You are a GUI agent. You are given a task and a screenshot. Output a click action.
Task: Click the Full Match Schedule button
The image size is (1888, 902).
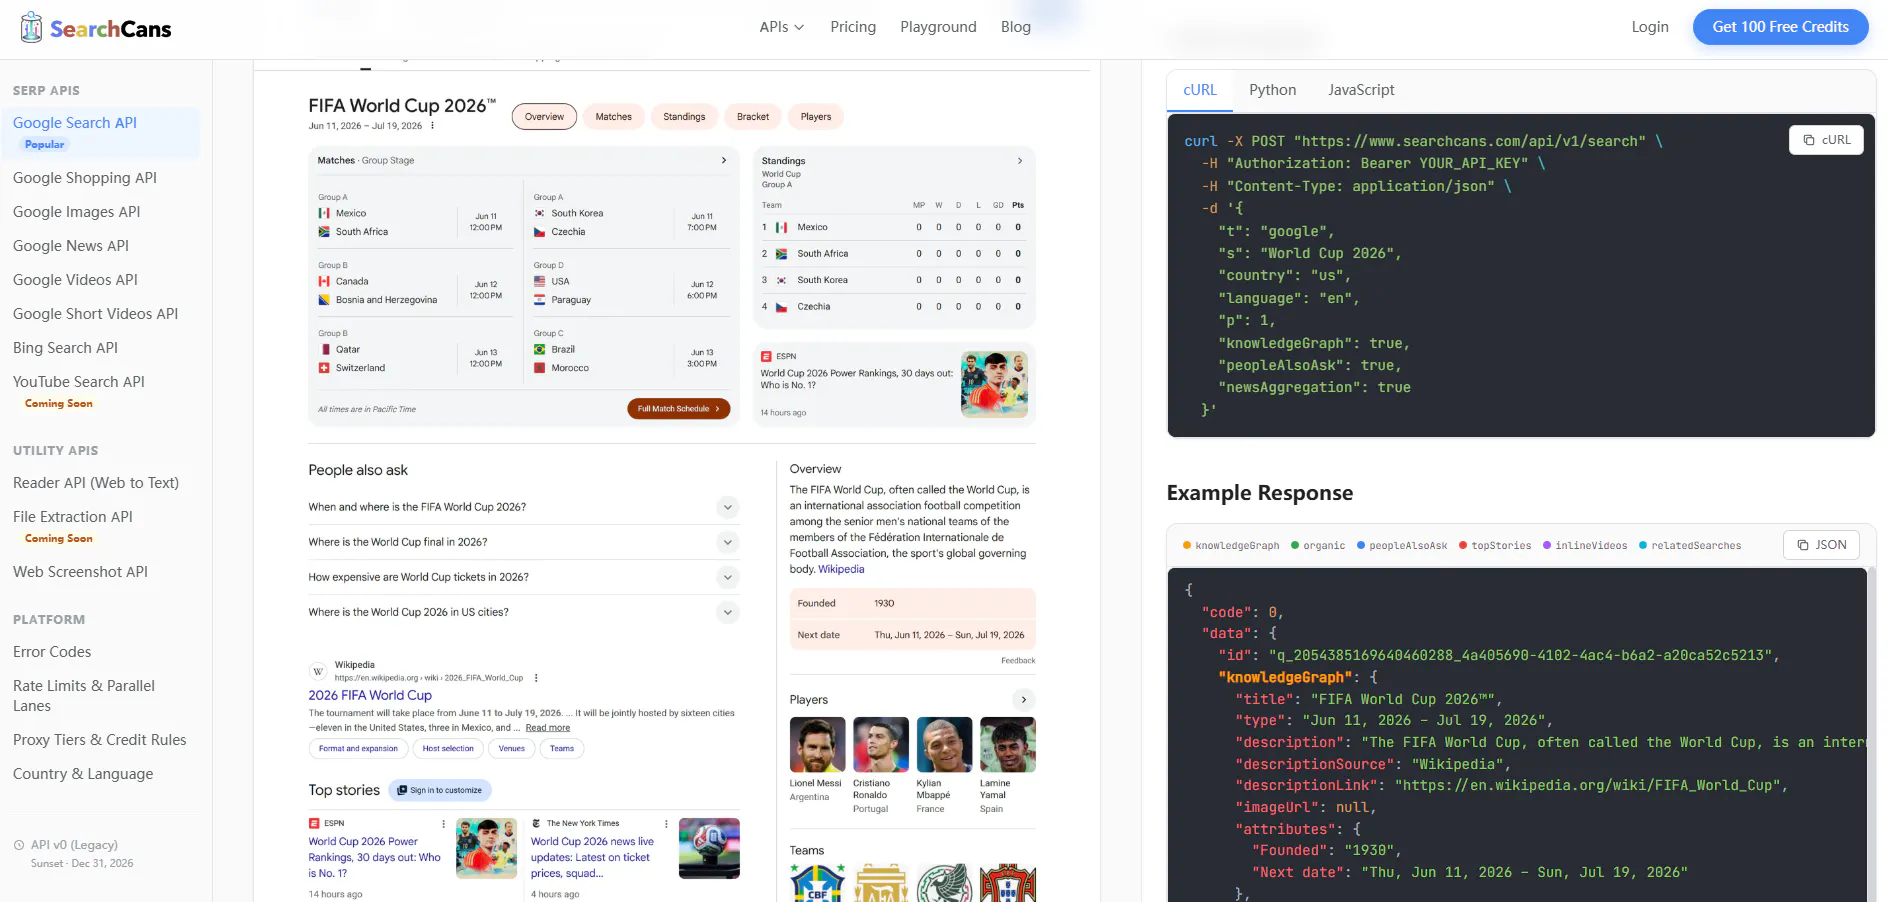click(679, 409)
